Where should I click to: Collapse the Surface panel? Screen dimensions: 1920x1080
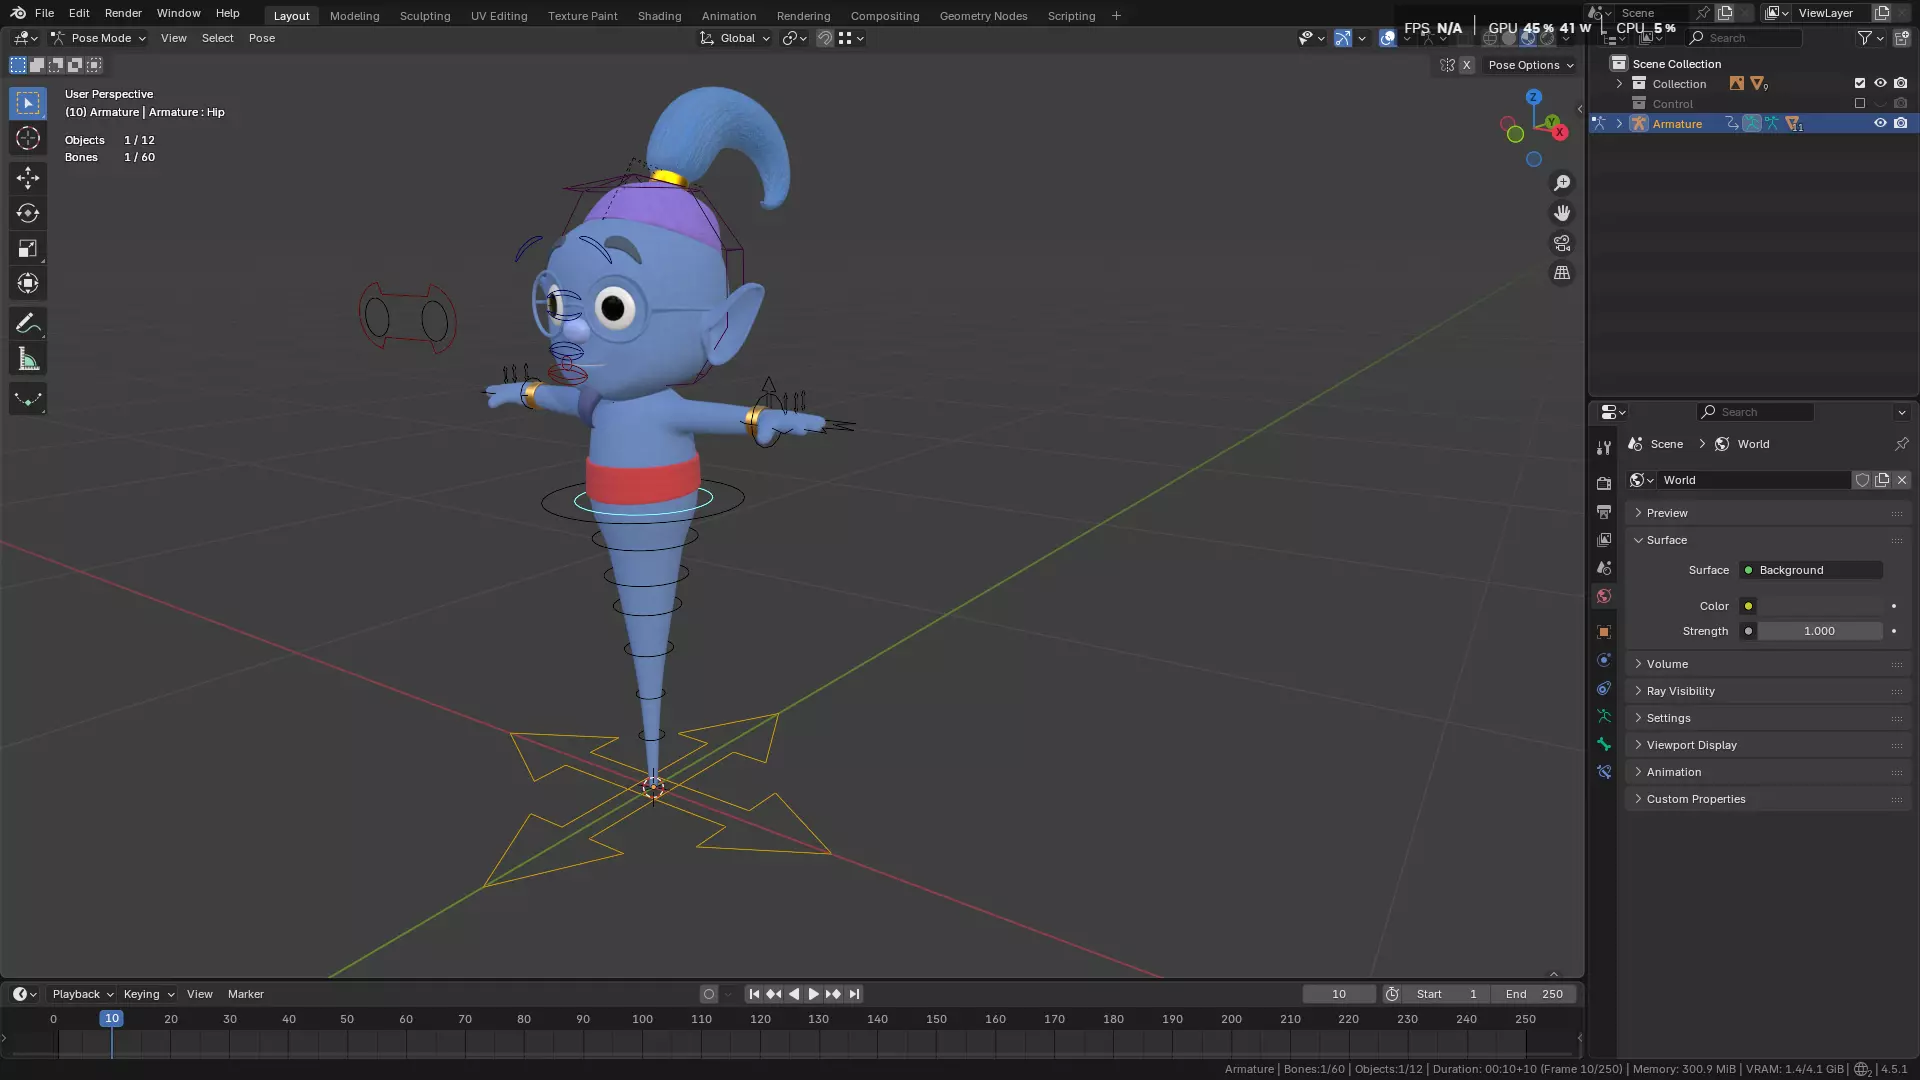[1768, 540]
